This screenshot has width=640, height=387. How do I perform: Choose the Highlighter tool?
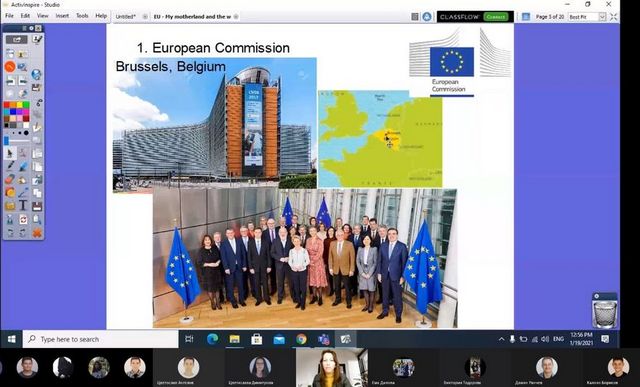pyautogui.click(x=23, y=166)
